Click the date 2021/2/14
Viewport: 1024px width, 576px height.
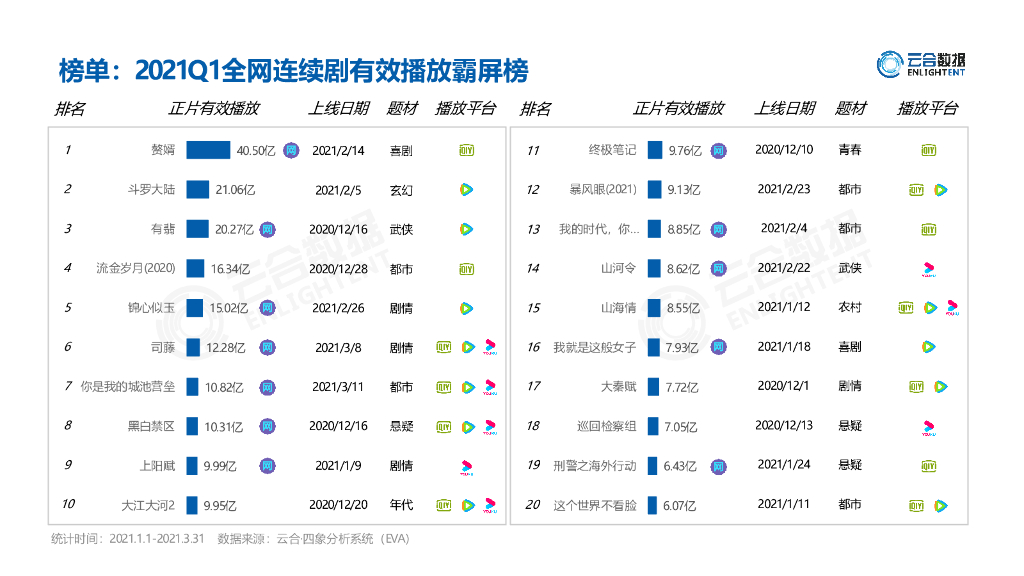click(338, 151)
